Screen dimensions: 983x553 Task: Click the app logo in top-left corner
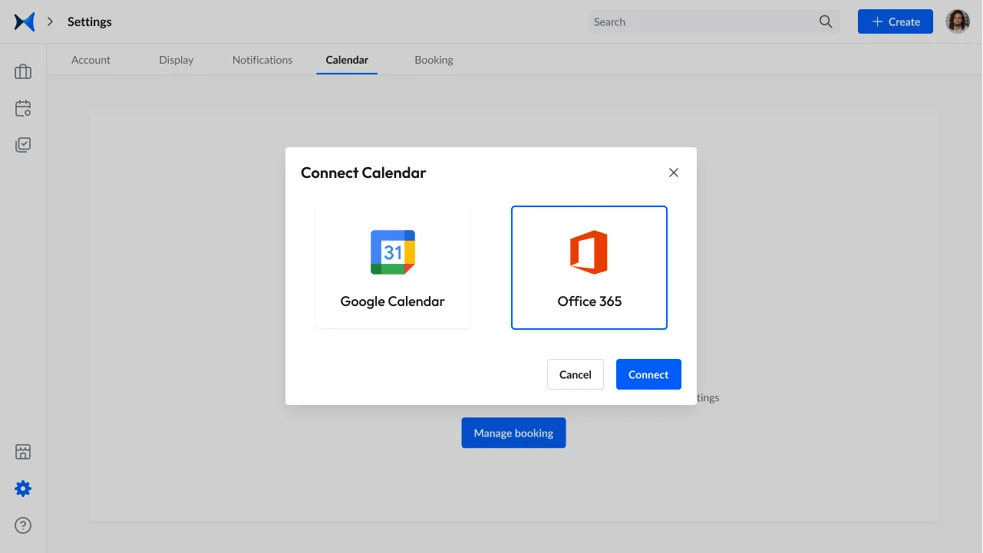pos(24,21)
